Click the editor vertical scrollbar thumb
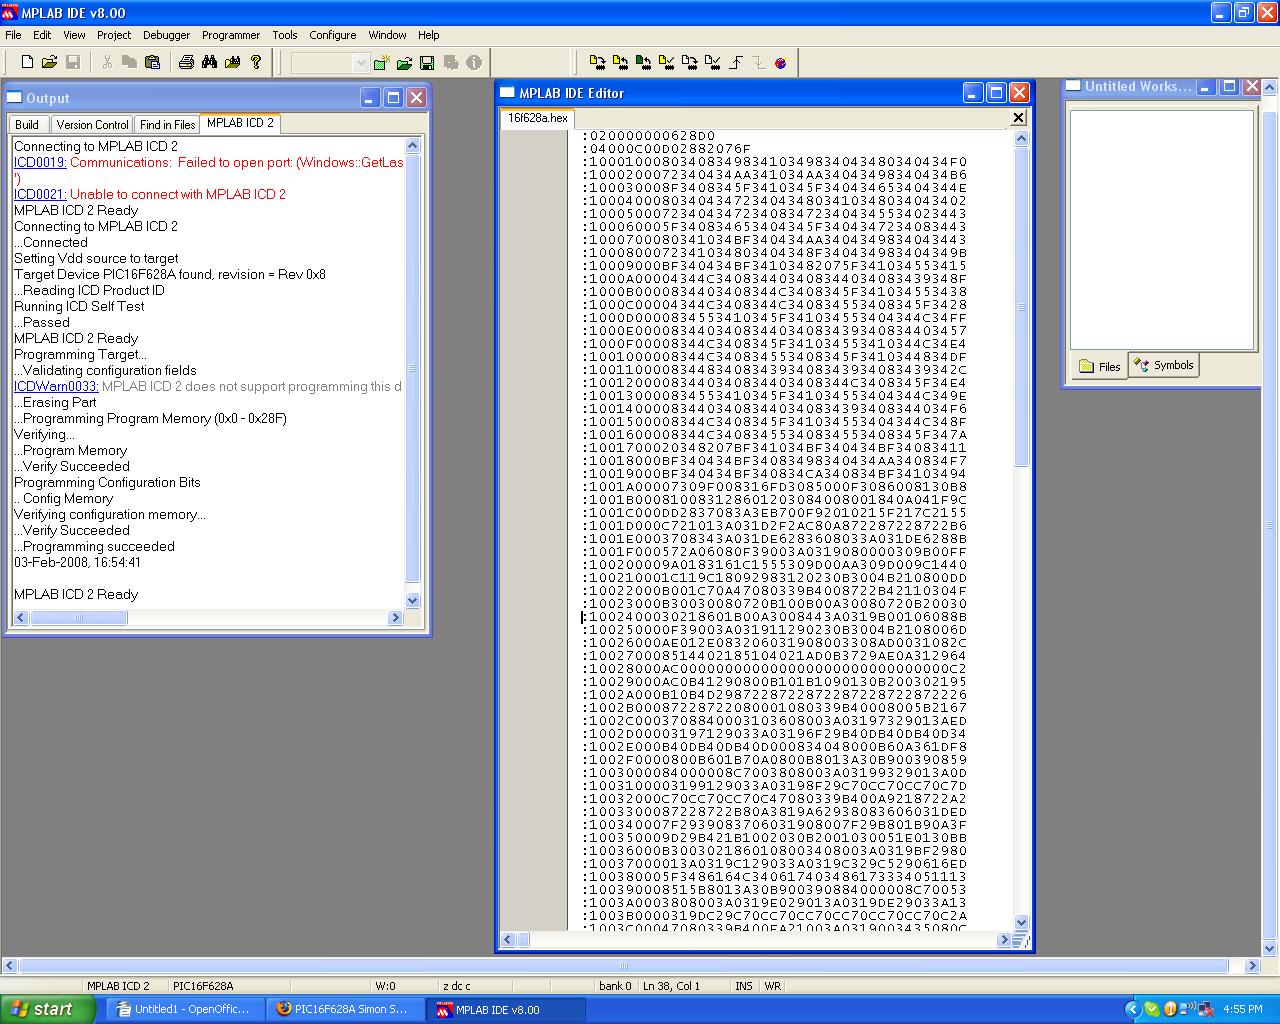Viewport: 1280px width, 1024px height. pyautogui.click(x=1021, y=307)
